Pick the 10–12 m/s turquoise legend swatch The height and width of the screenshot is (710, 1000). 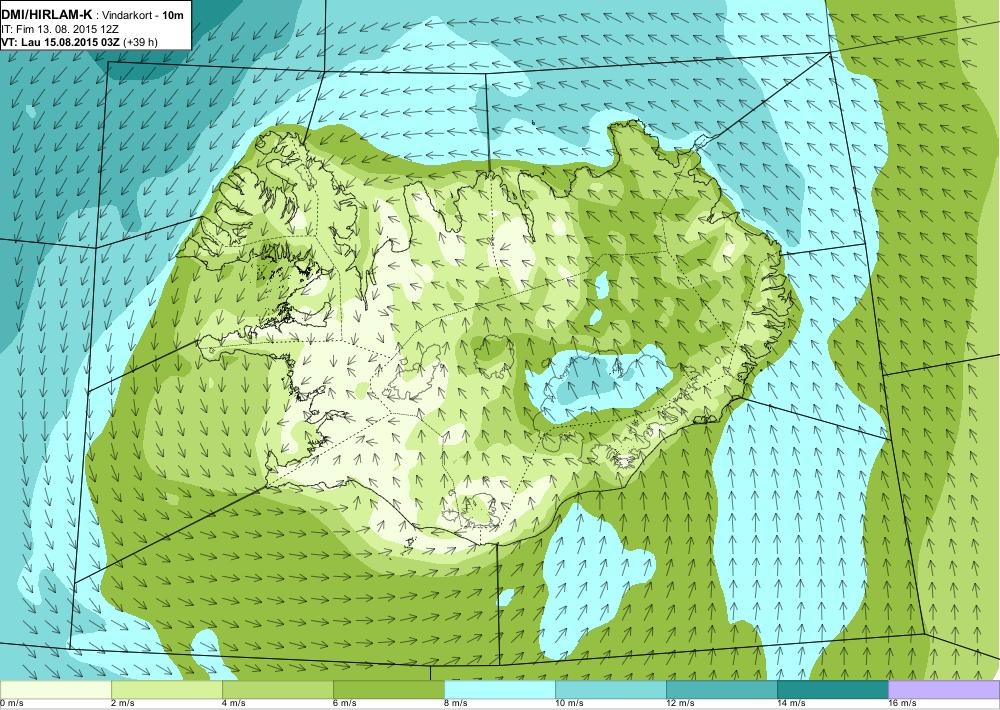pos(610,690)
